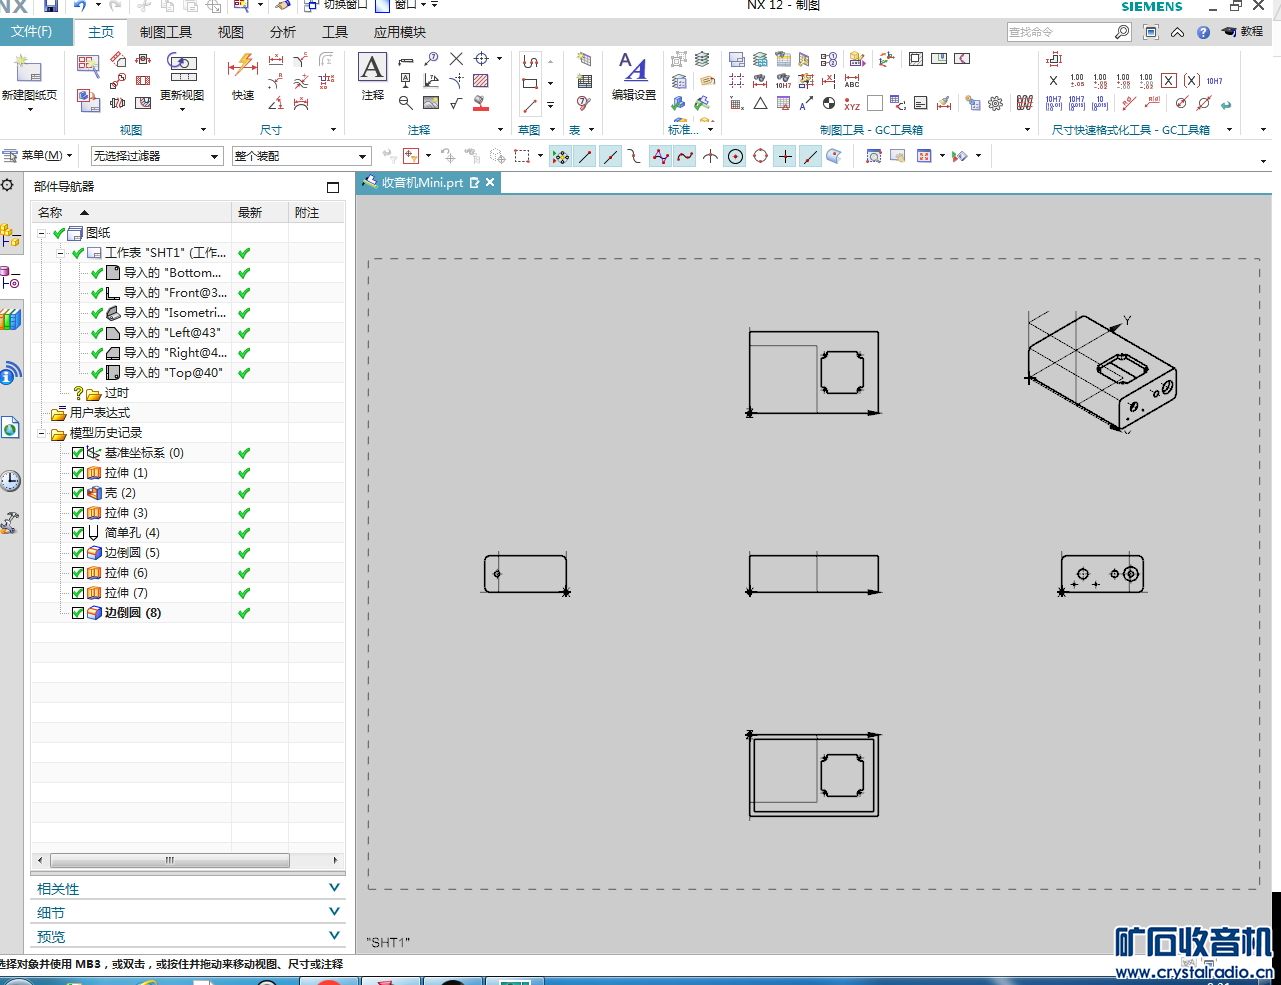Toggle the 简单孔 (4) feature checkbox
This screenshot has height=985, width=1281.
pos(78,533)
